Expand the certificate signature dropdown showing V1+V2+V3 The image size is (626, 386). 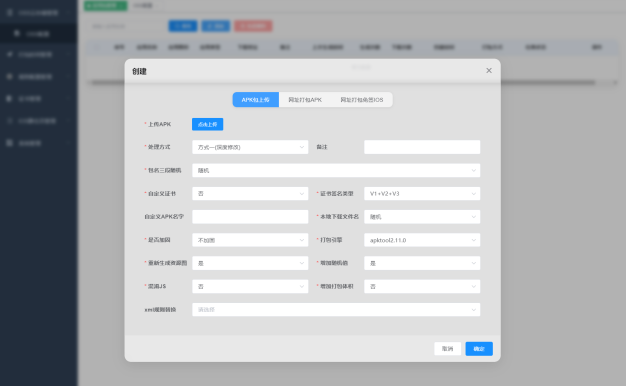pos(422,194)
